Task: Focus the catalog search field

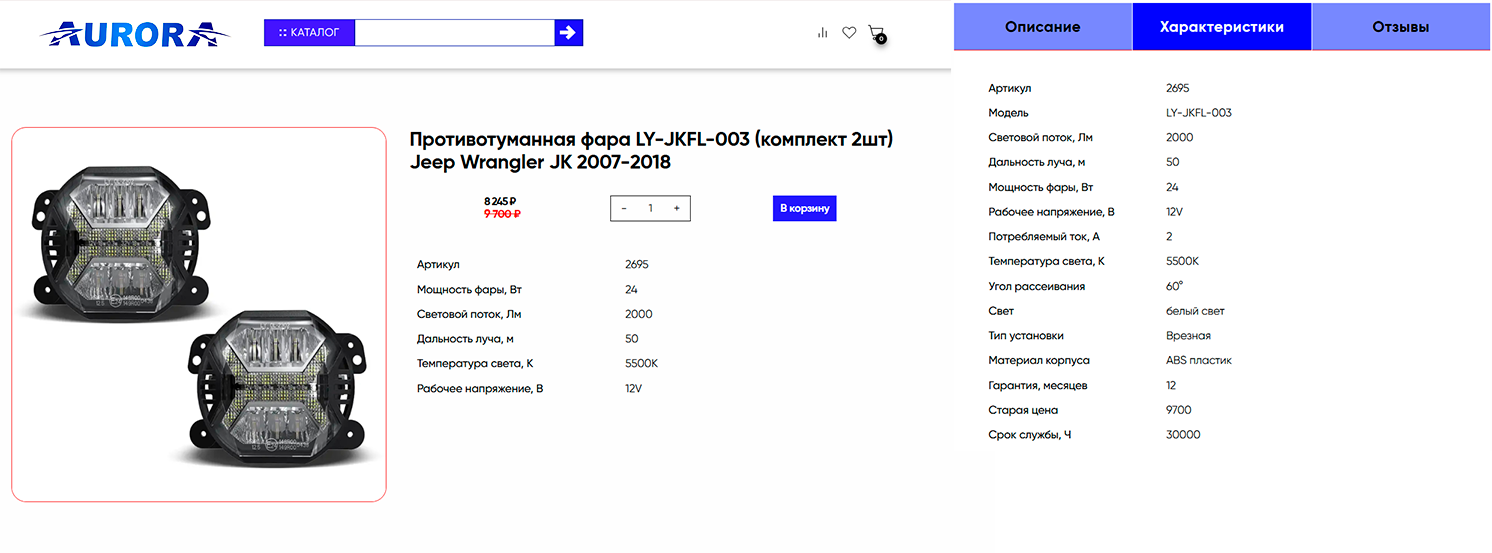Action: pyautogui.click(x=455, y=33)
